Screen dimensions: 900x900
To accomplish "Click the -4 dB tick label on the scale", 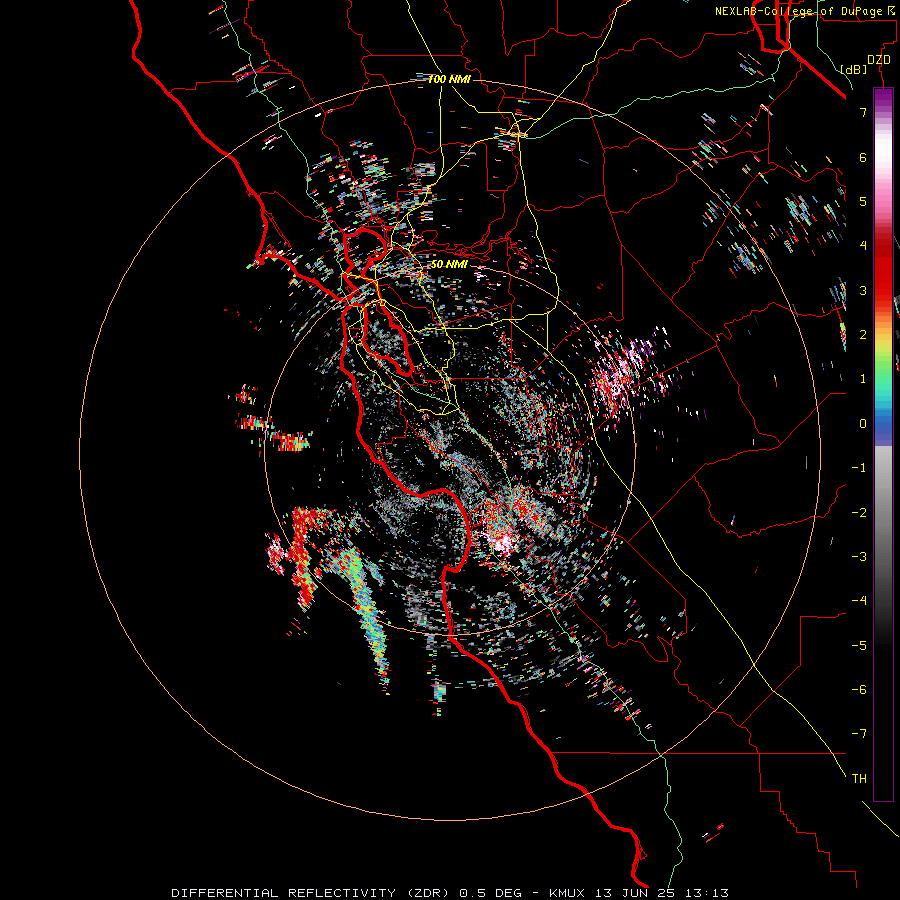I will click(x=859, y=600).
